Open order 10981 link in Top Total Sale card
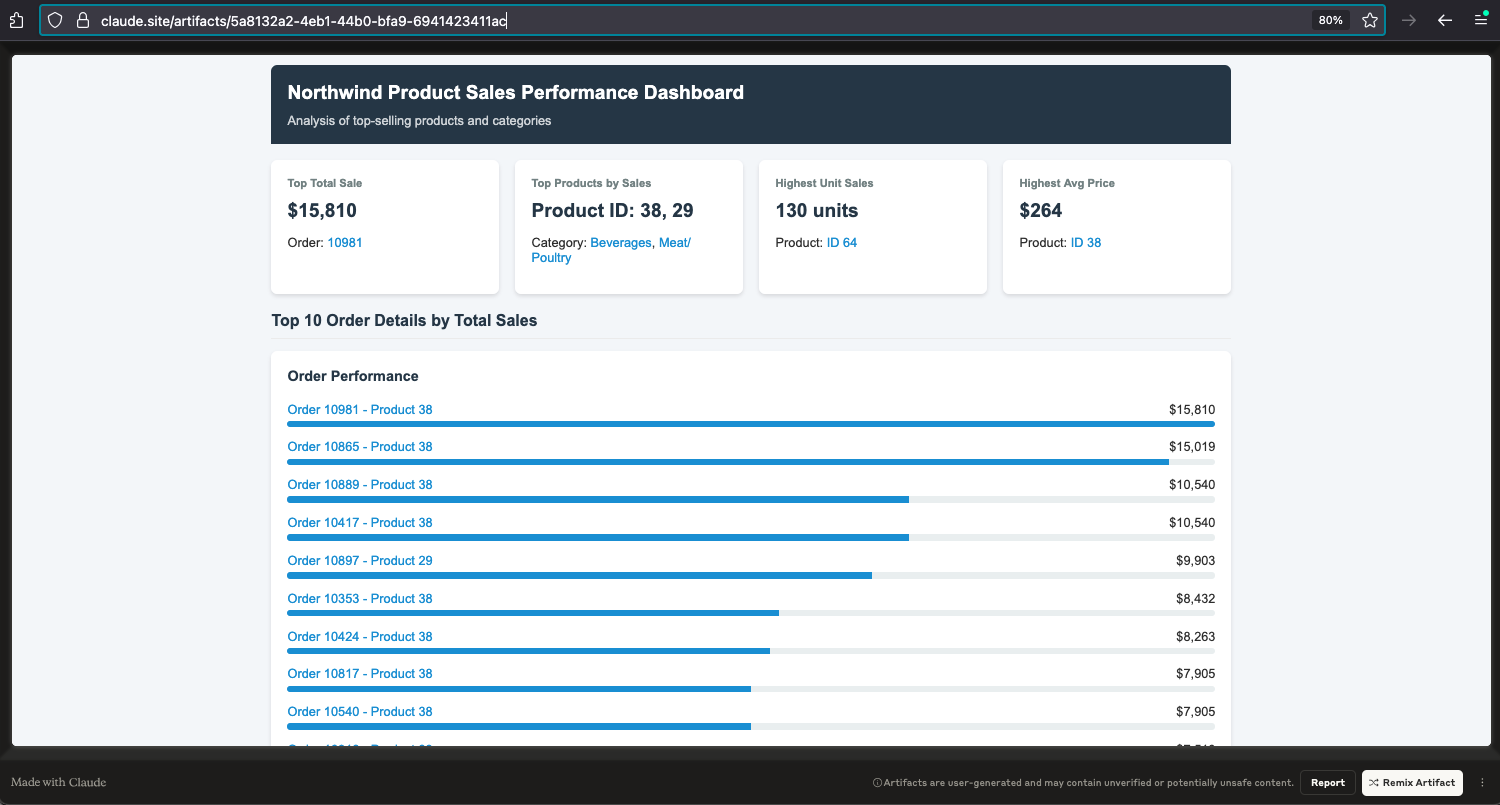Screen dimensions: 1500x805 pyautogui.click(x=345, y=243)
